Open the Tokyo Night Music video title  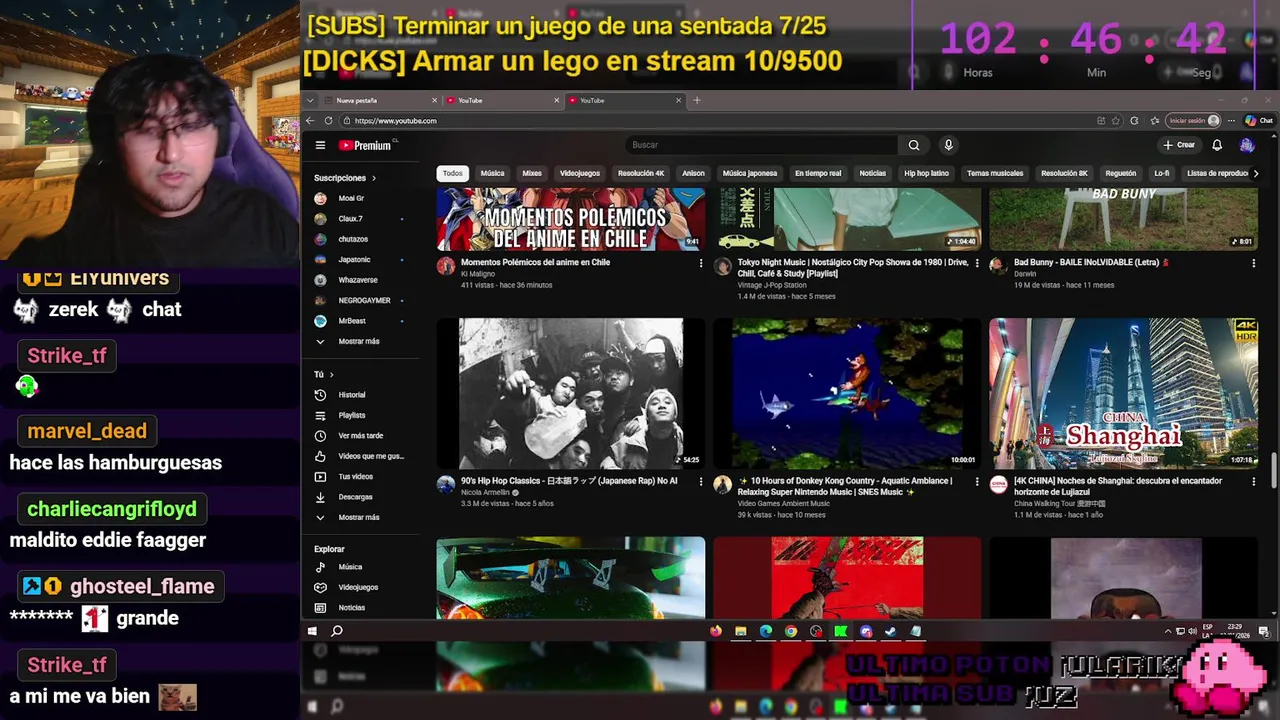pyautogui.click(x=853, y=268)
